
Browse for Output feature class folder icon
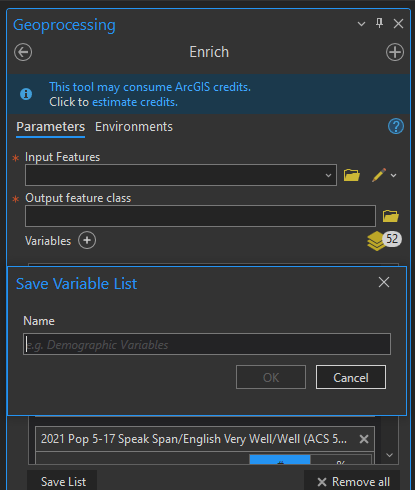click(391, 216)
